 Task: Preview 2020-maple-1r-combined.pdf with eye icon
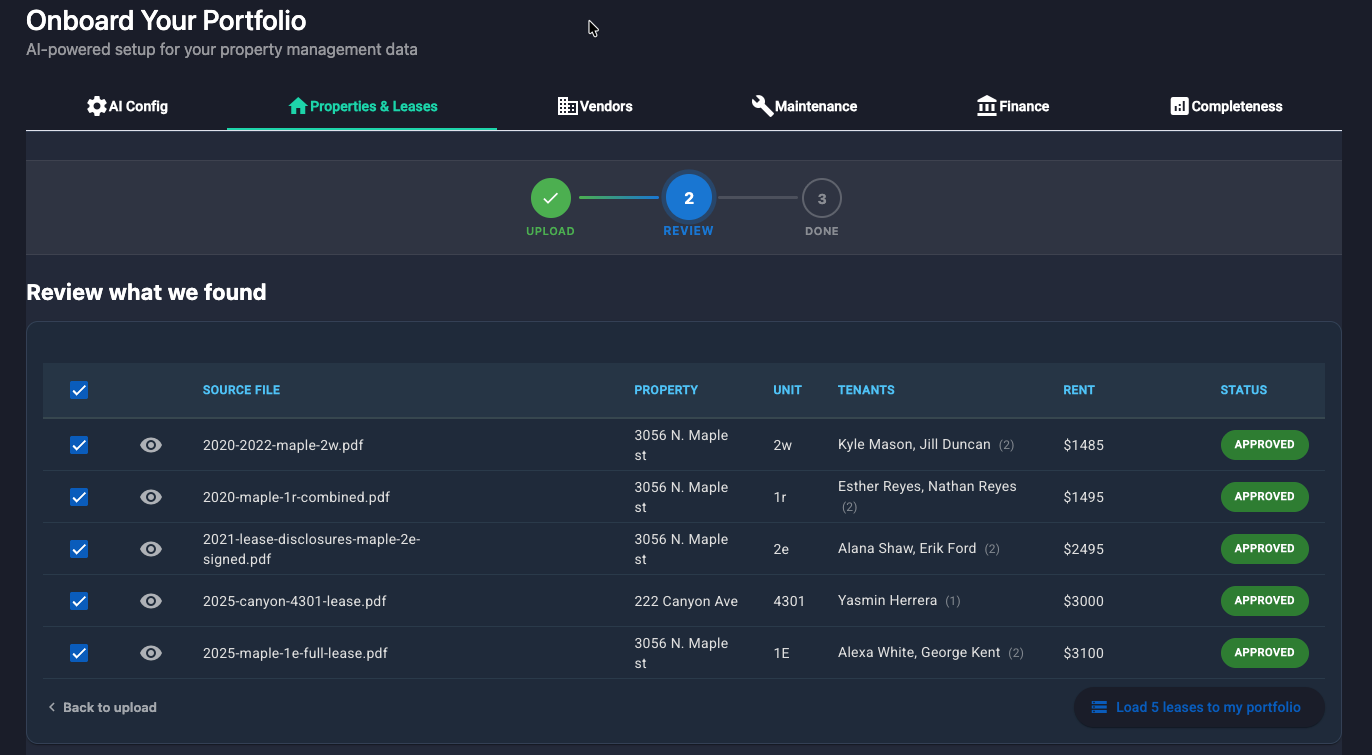pyautogui.click(x=151, y=497)
